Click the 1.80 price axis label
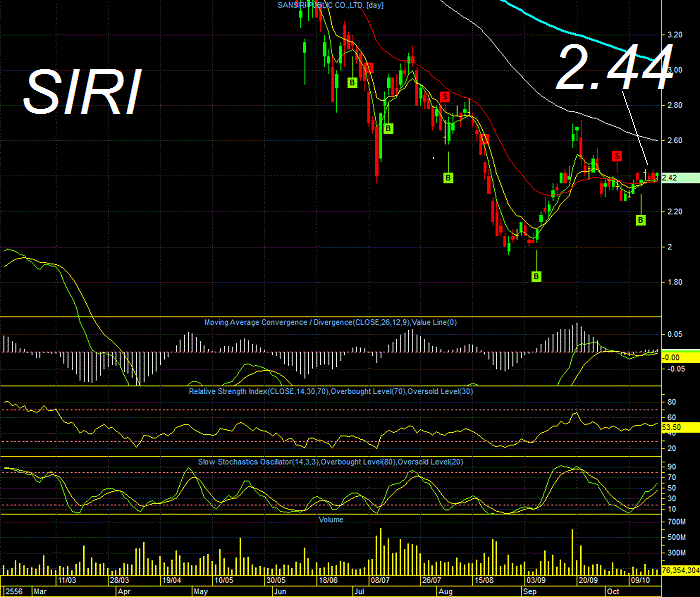700x597 pixels. (x=675, y=282)
